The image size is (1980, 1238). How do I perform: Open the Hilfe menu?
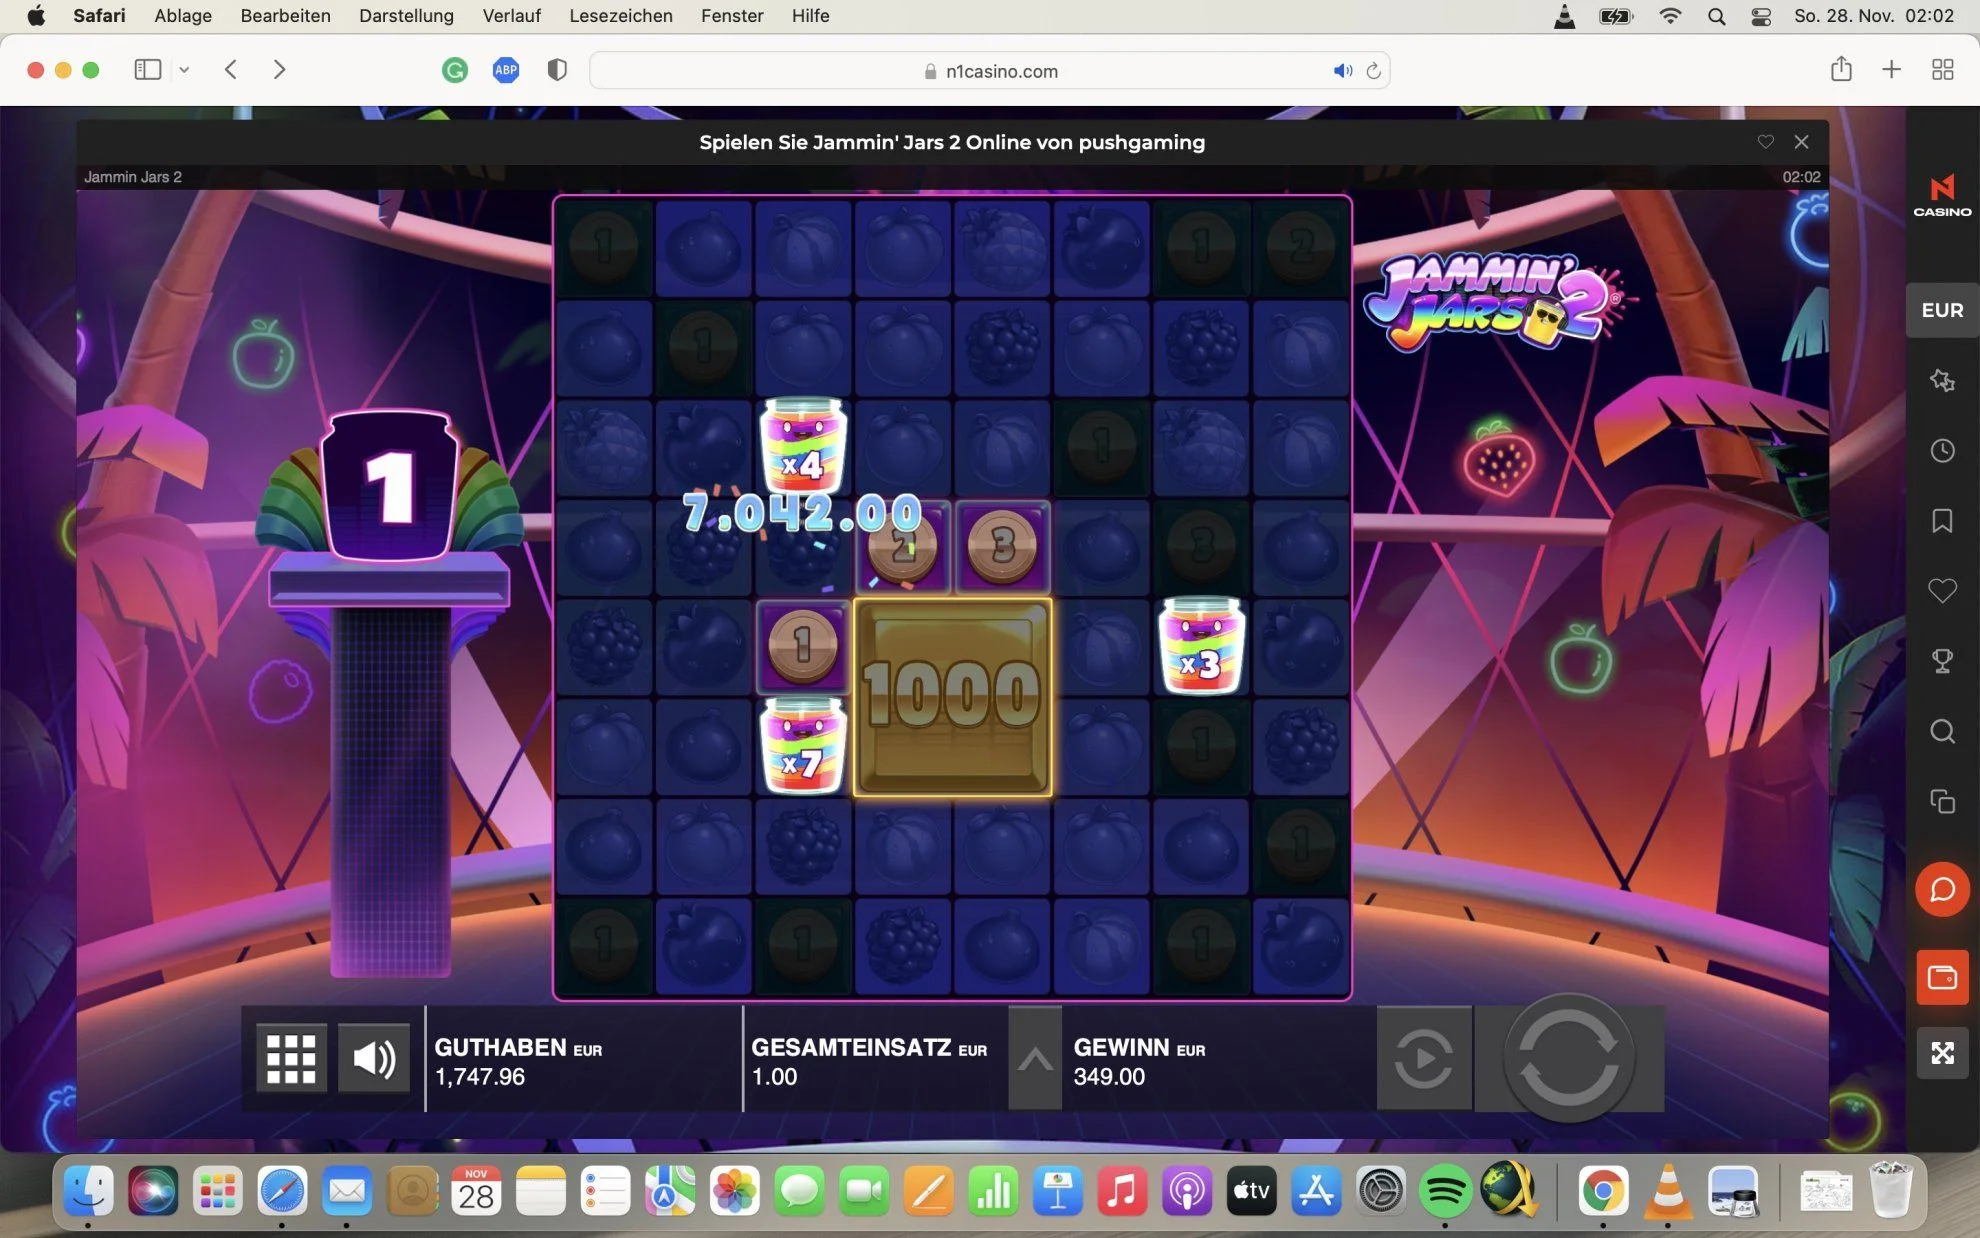tap(810, 16)
